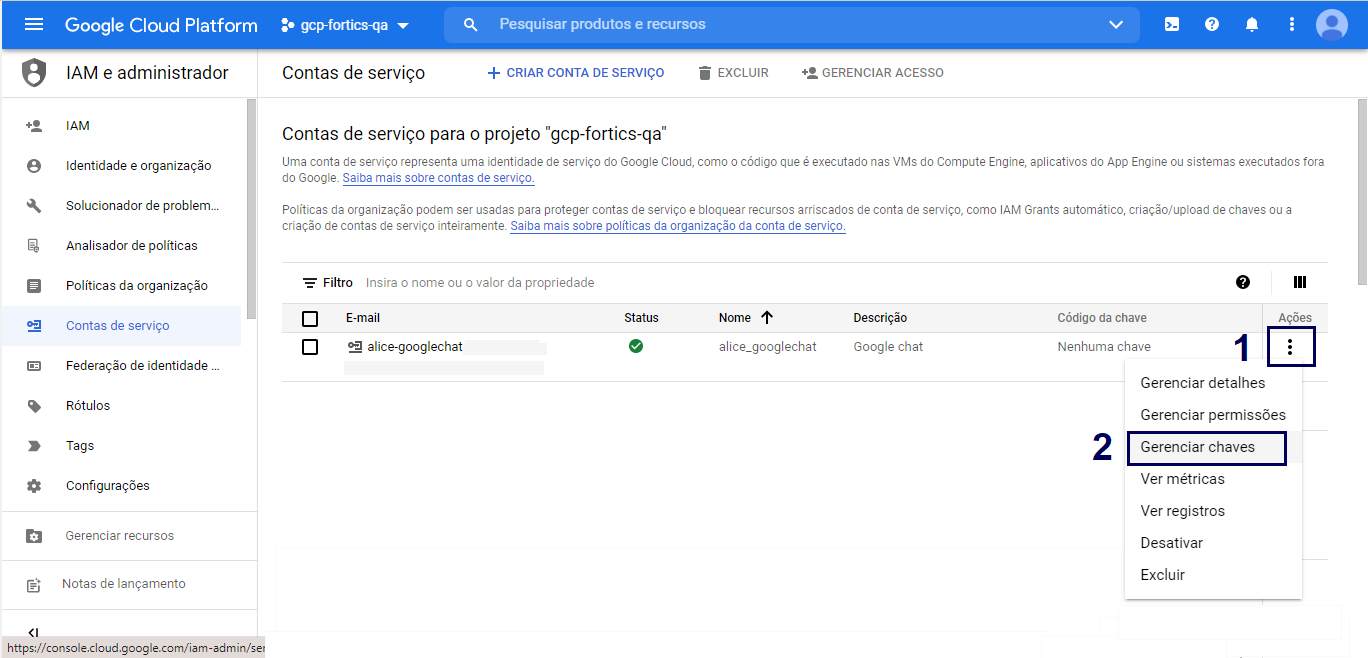Viewport: 1368px width, 658px height.
Task: Click the Google chat description cell
Action: (x=888, y=347)
